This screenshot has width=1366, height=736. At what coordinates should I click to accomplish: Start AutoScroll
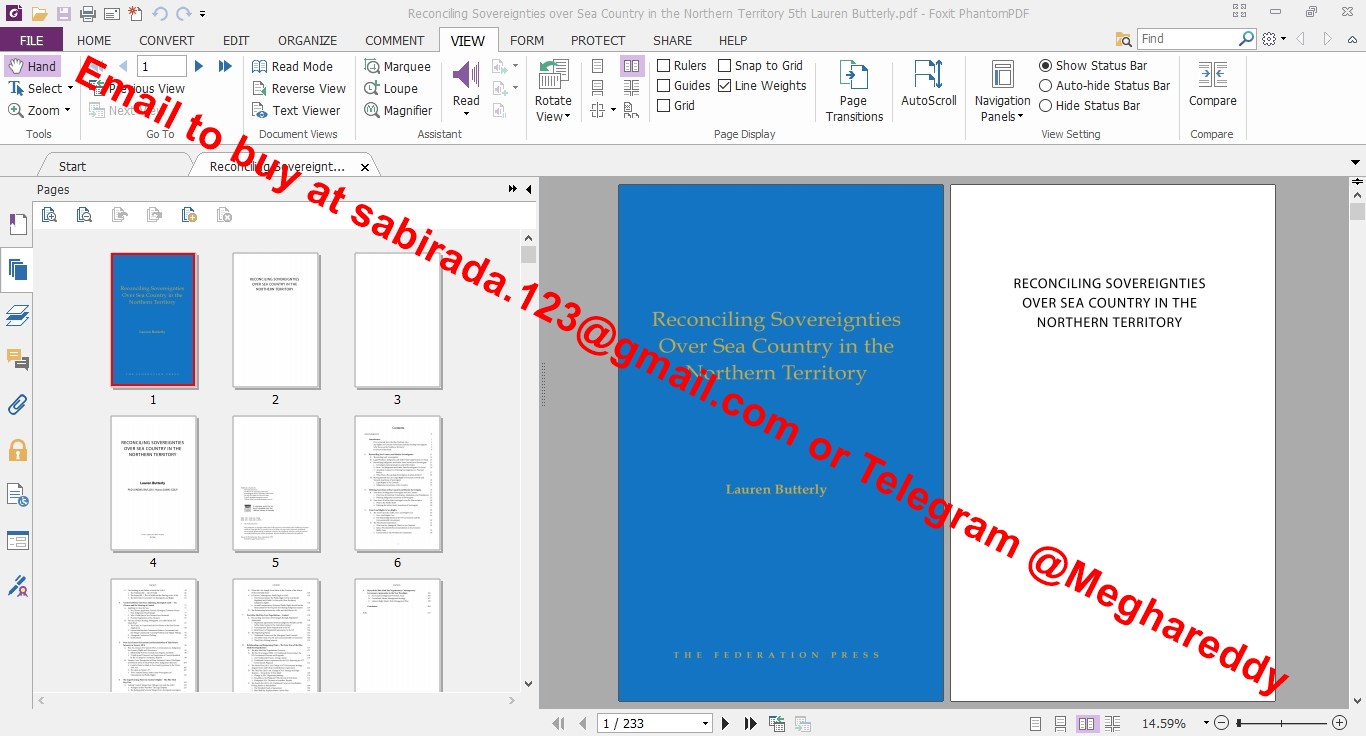(929, 84)
